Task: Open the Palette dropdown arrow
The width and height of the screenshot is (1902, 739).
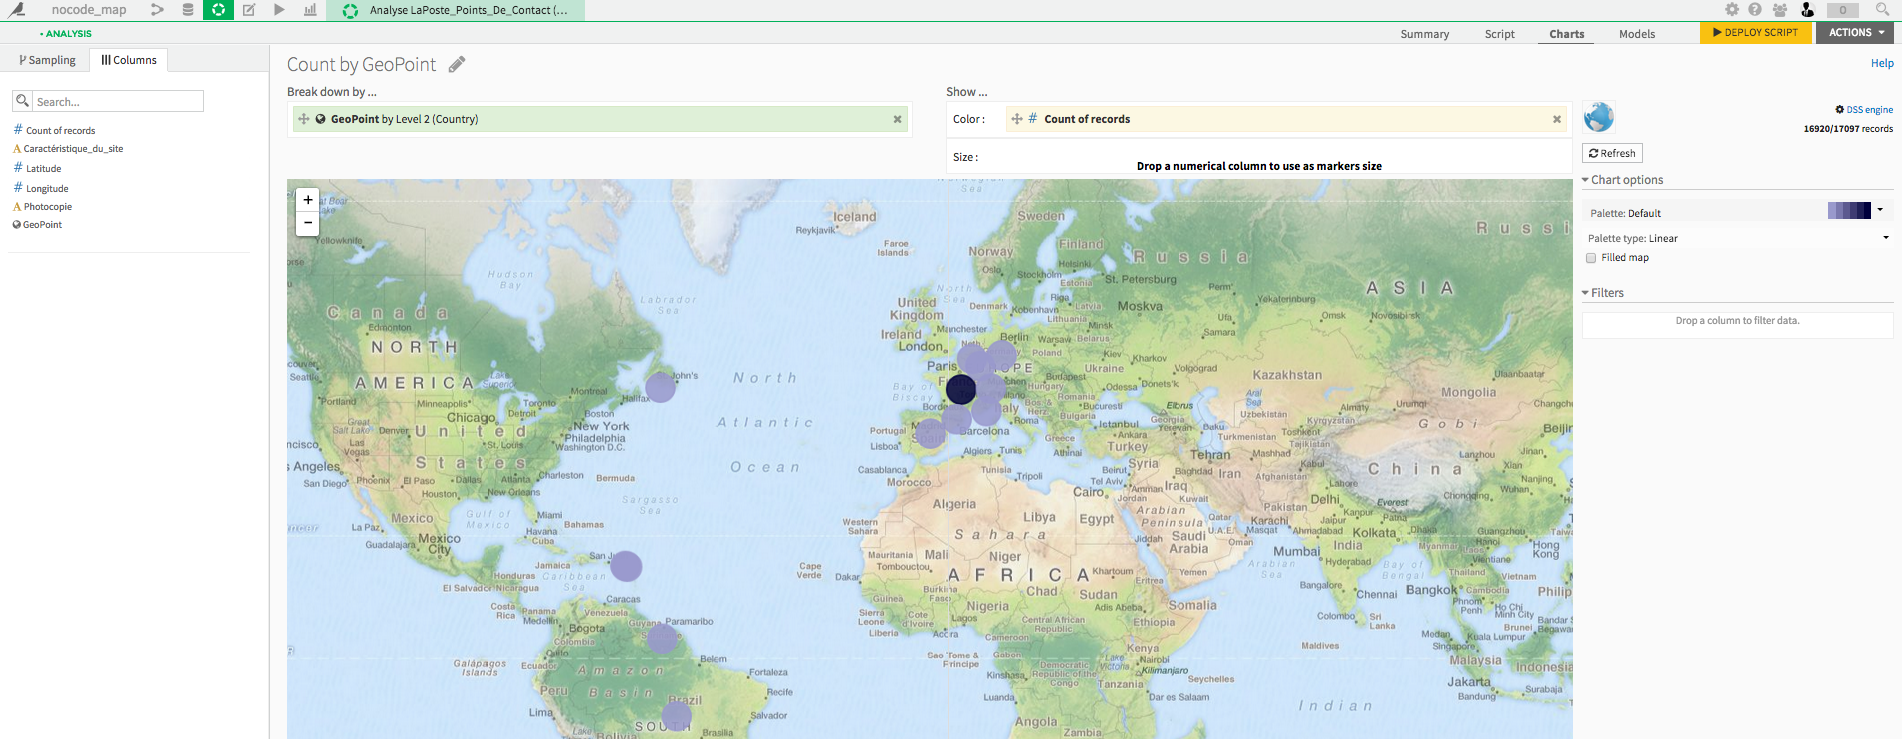Action: pyautogui.click(x=1880, y=210)
